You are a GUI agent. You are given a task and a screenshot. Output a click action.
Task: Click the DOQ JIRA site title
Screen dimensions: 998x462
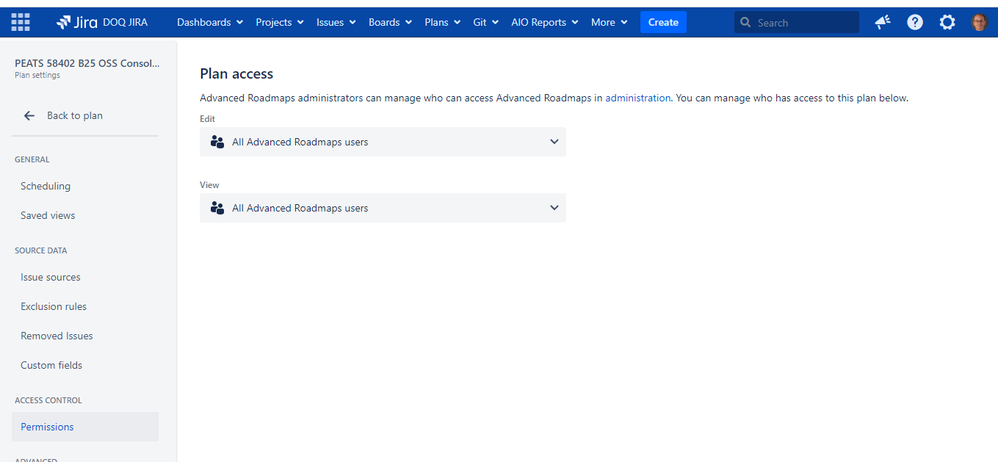click(x=125, y=22)
